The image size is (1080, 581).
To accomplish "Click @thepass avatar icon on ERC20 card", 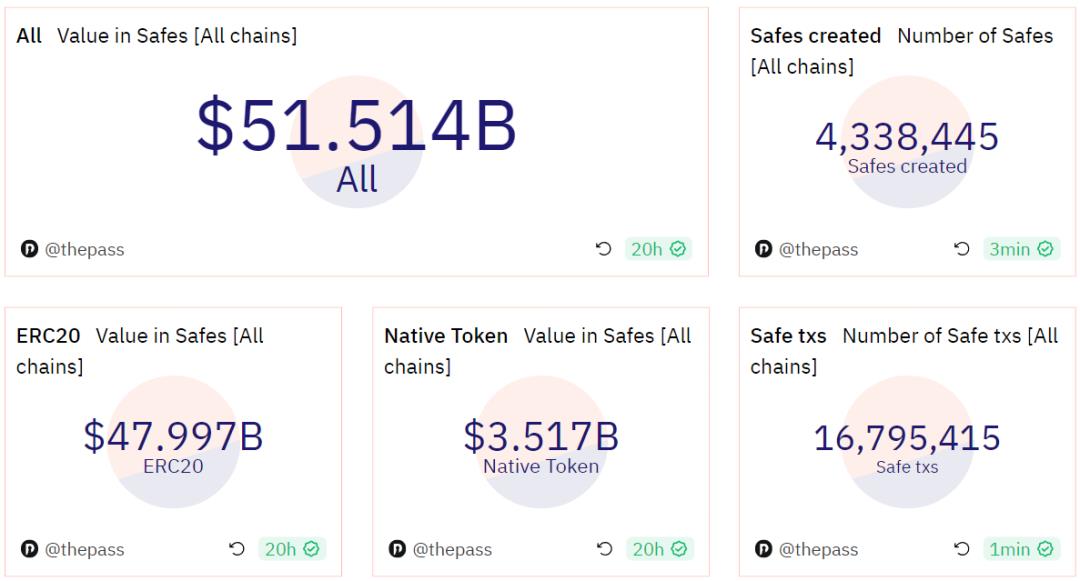I will [x=29, y=549].
